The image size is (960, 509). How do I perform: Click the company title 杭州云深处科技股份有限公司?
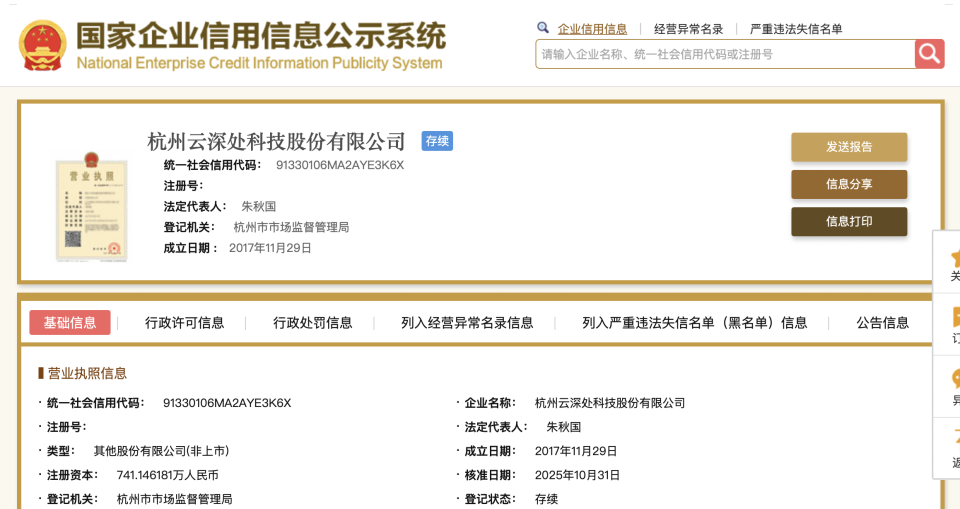click(276, 141)
